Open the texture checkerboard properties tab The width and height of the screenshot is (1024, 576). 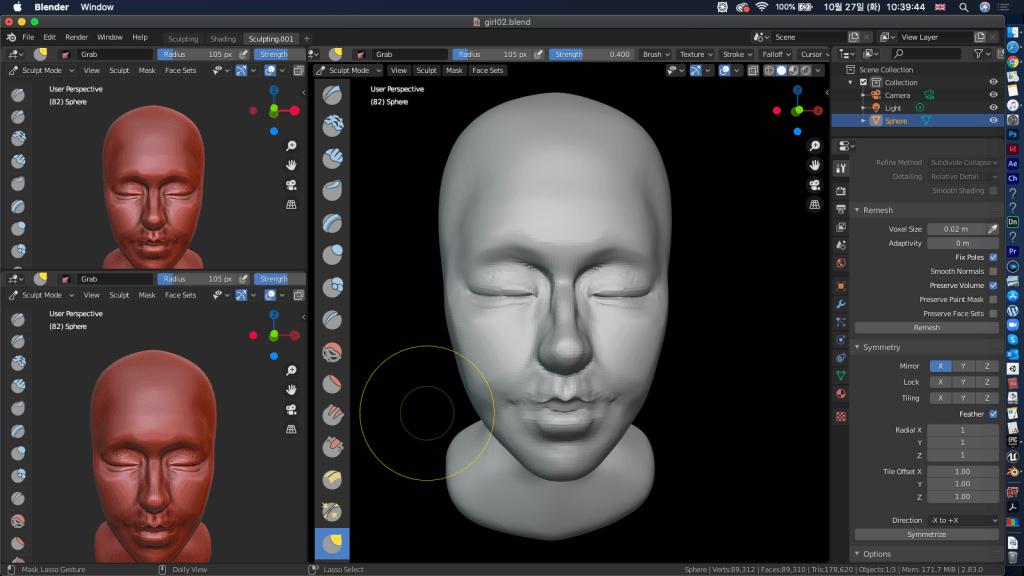click(841, 415)
